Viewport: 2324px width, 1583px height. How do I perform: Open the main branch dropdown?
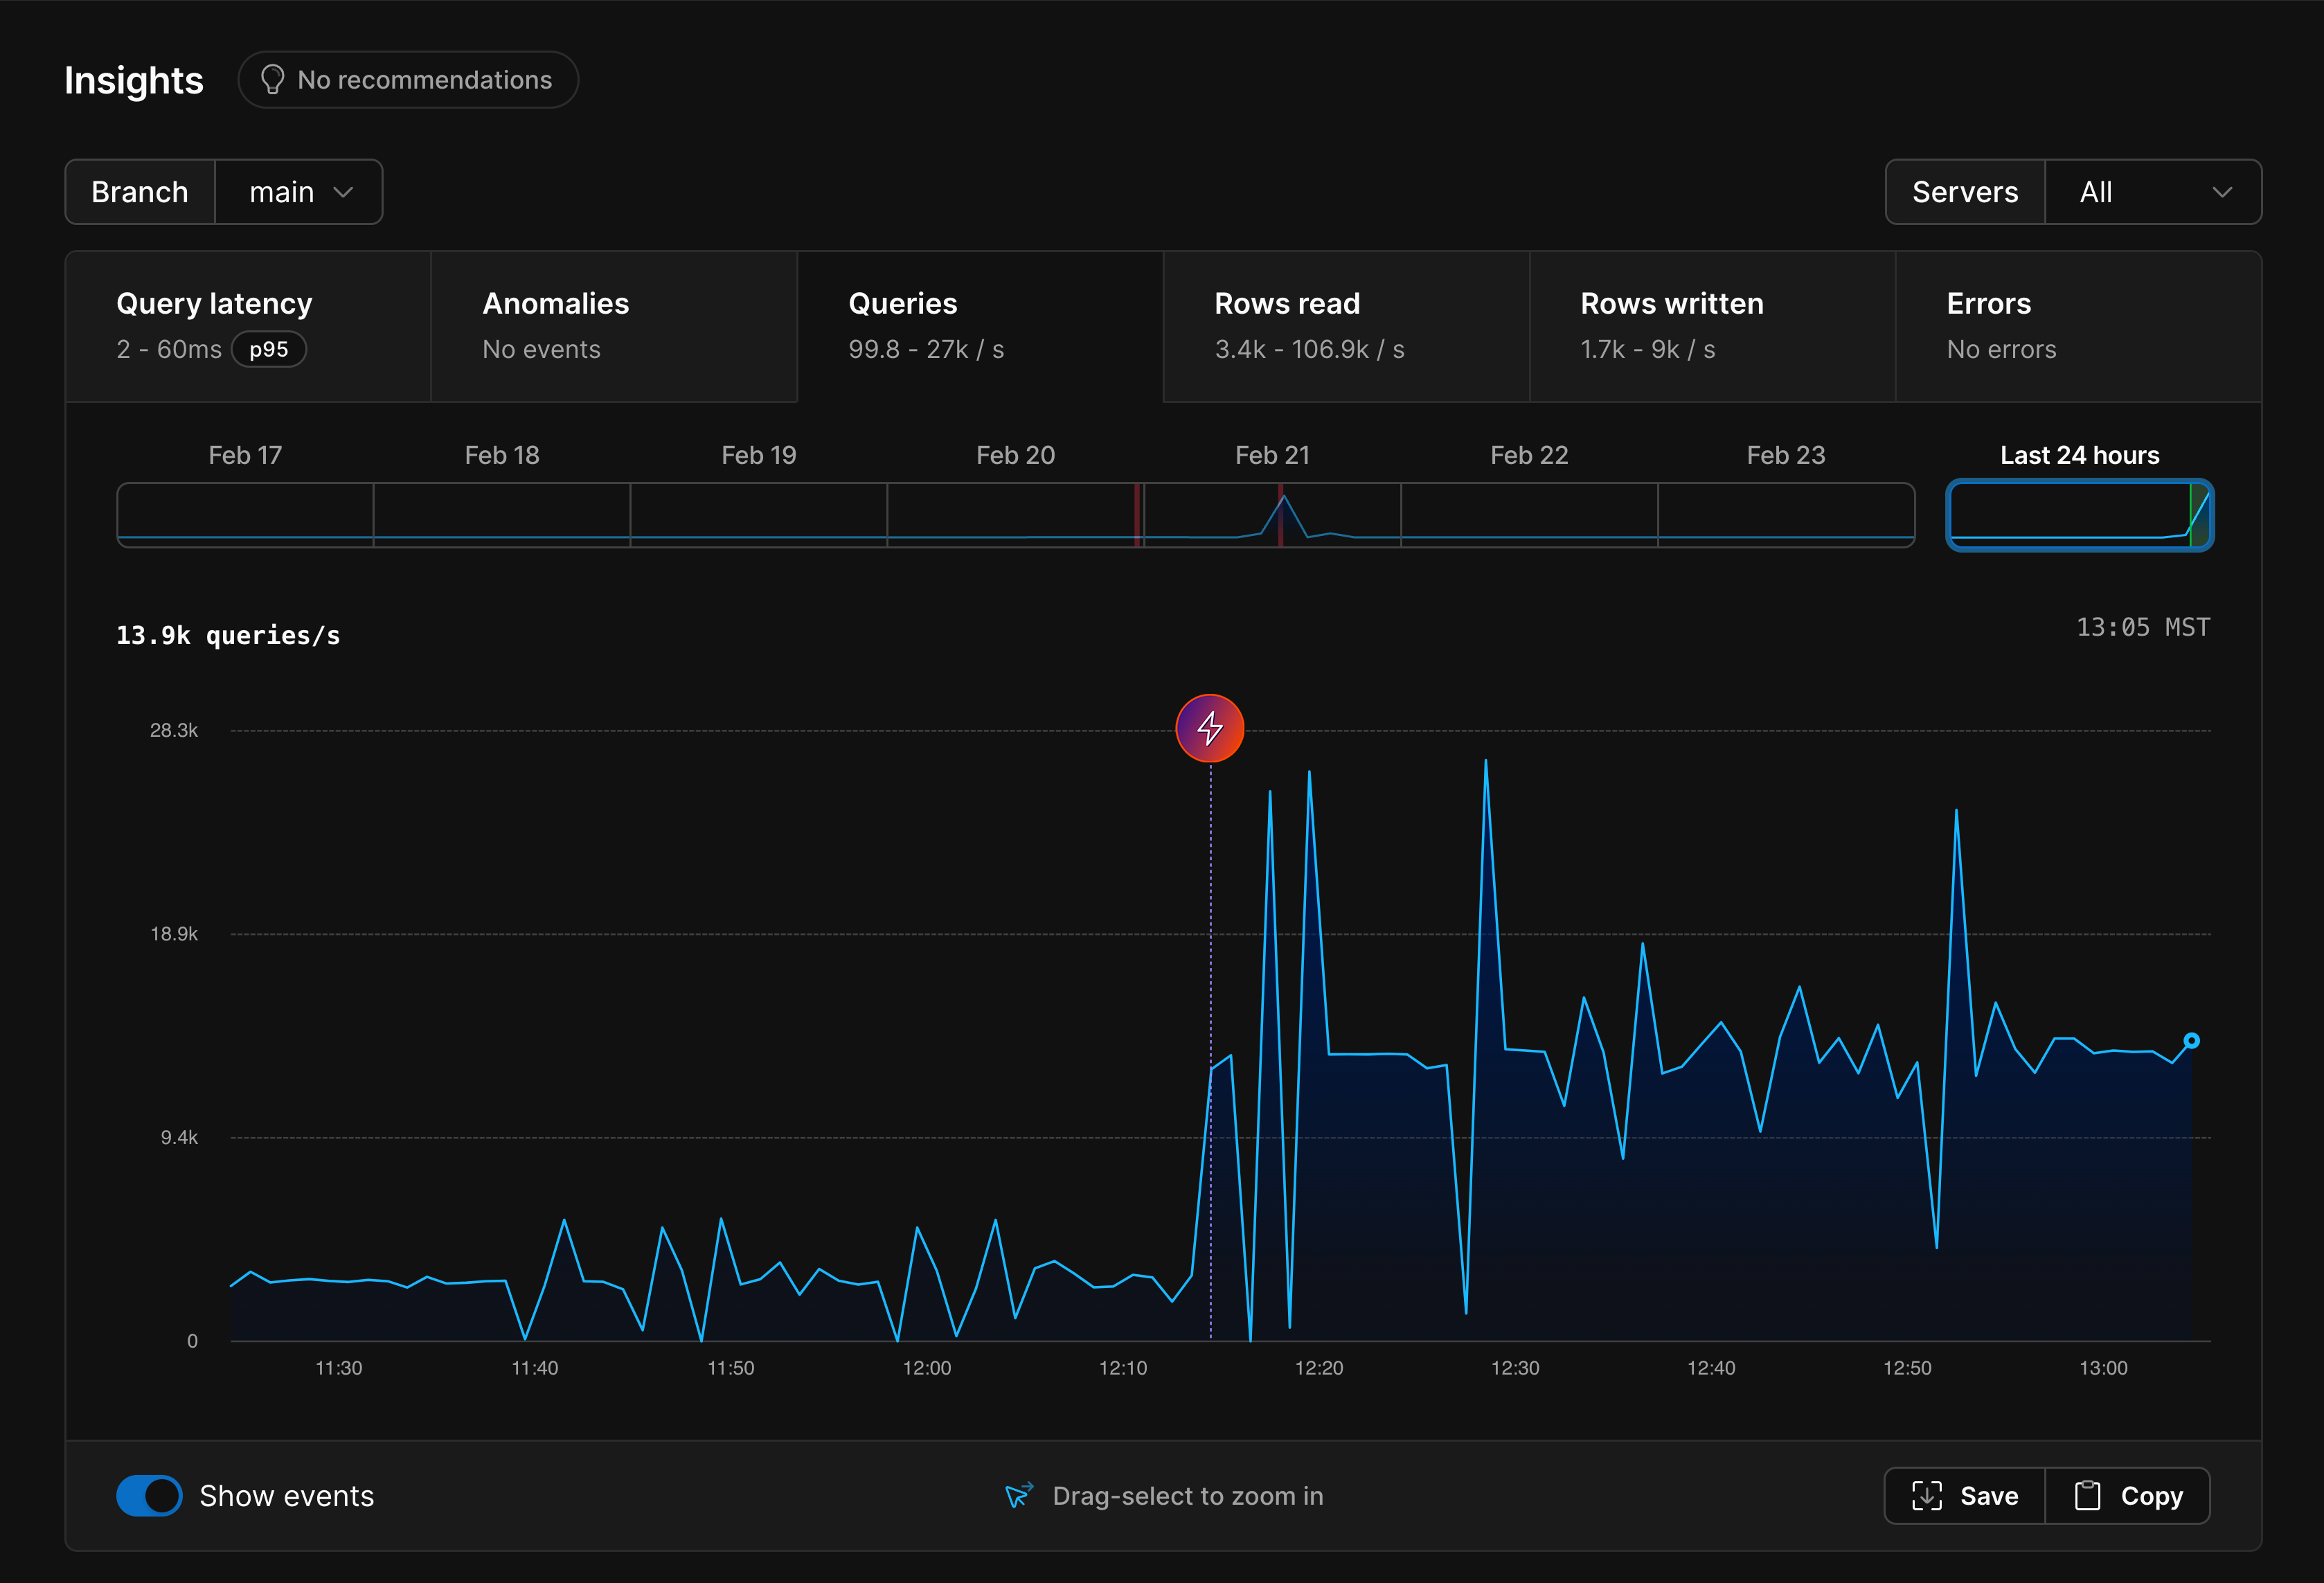tap(298, 191)
